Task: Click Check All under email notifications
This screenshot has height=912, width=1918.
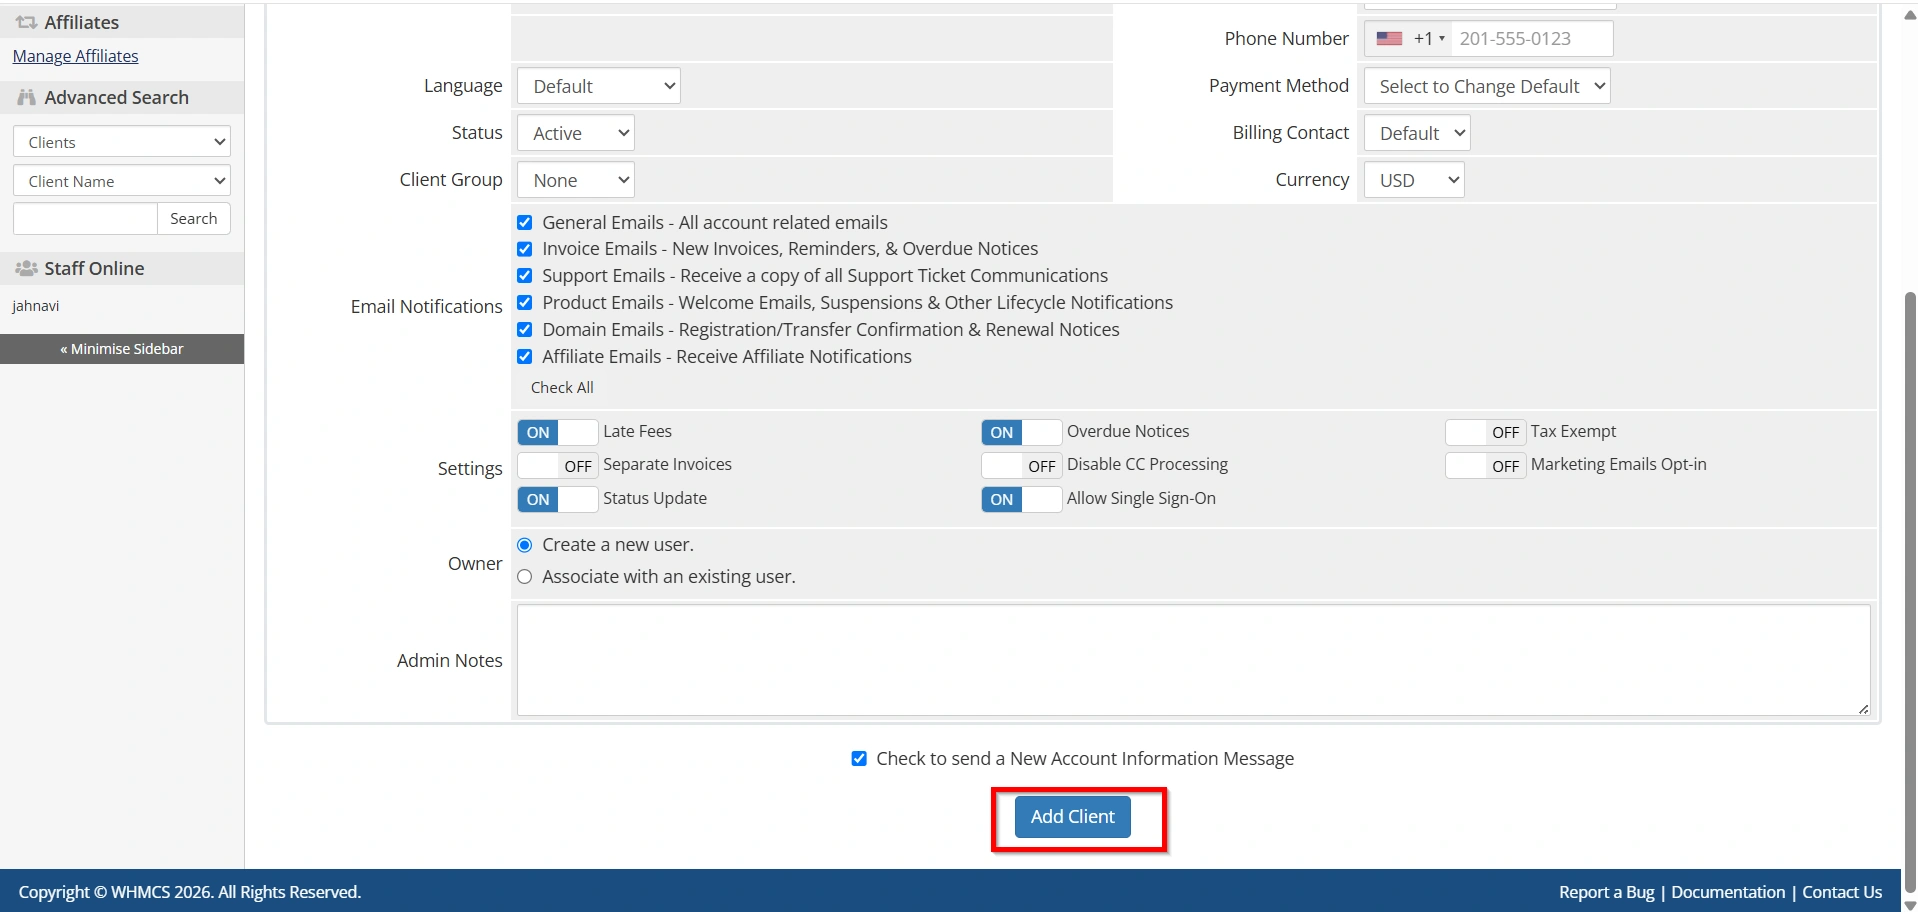Action: pos(562,388)
